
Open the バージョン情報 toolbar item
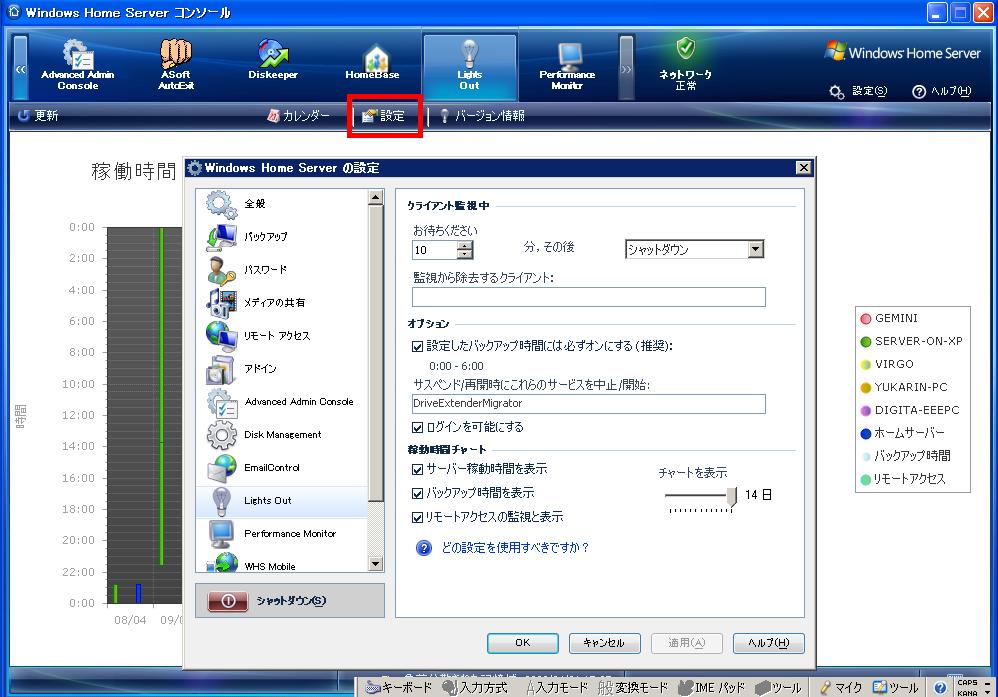click(482, 116)
